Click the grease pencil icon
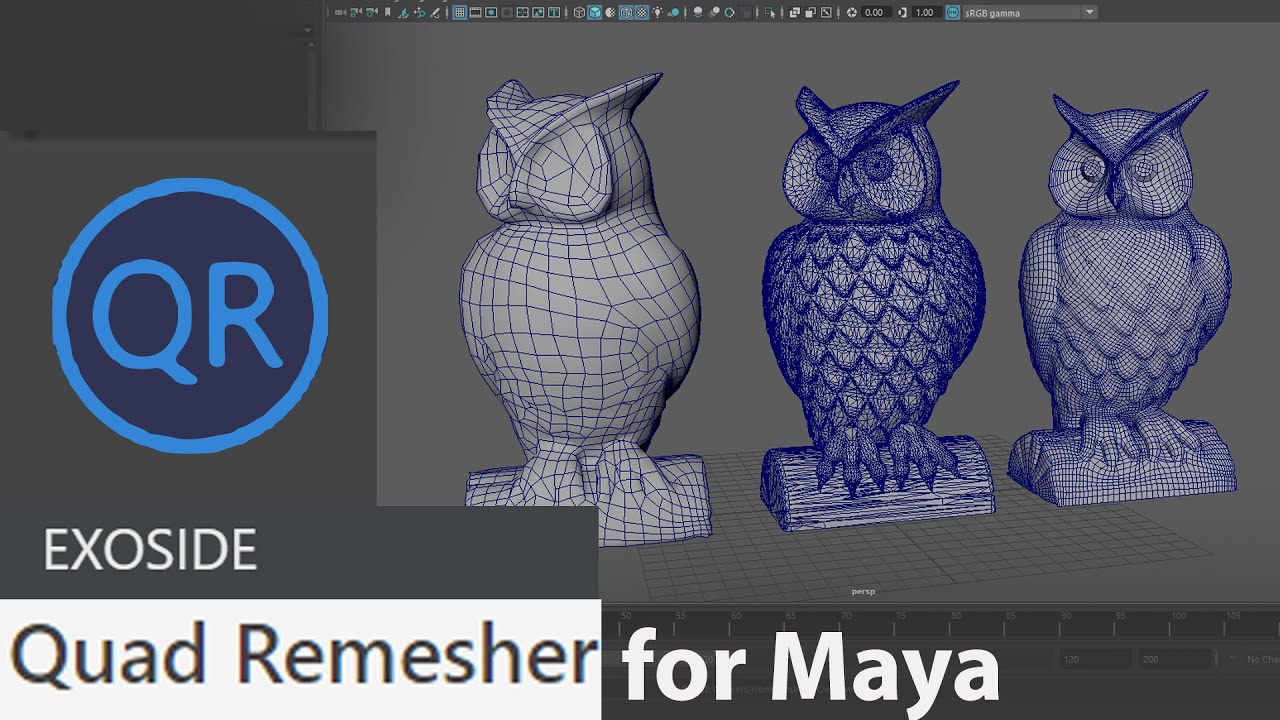The height and width of the screenshot is (720, 1280). 435,13
